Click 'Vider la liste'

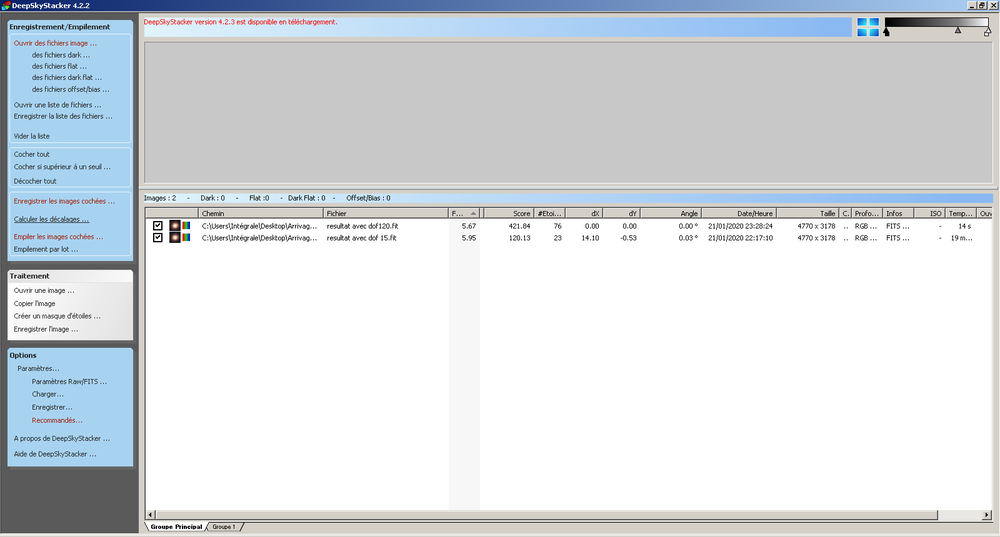click(x=31, y=136)
